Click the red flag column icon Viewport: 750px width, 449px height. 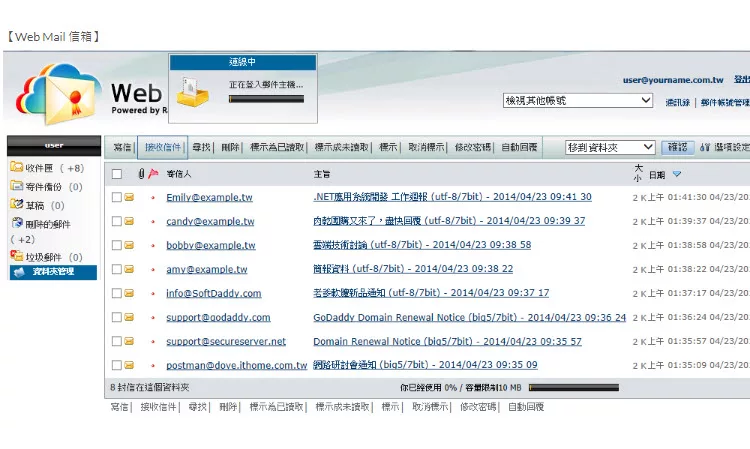153,174
